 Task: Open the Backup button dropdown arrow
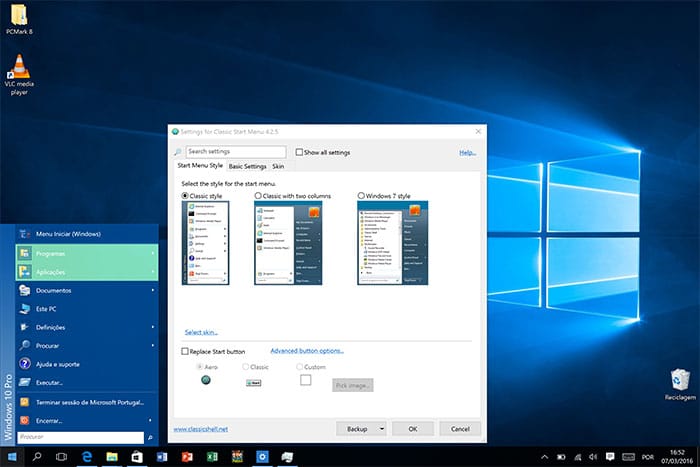[382, 429]
